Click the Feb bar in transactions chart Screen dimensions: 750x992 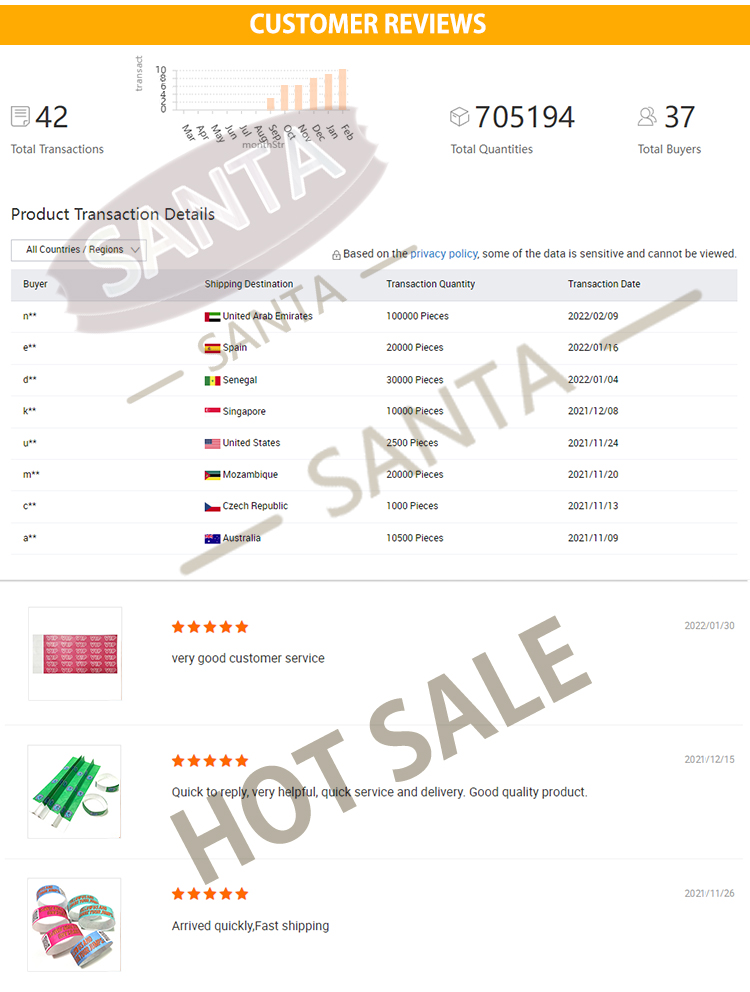click(x=342, y=90)
